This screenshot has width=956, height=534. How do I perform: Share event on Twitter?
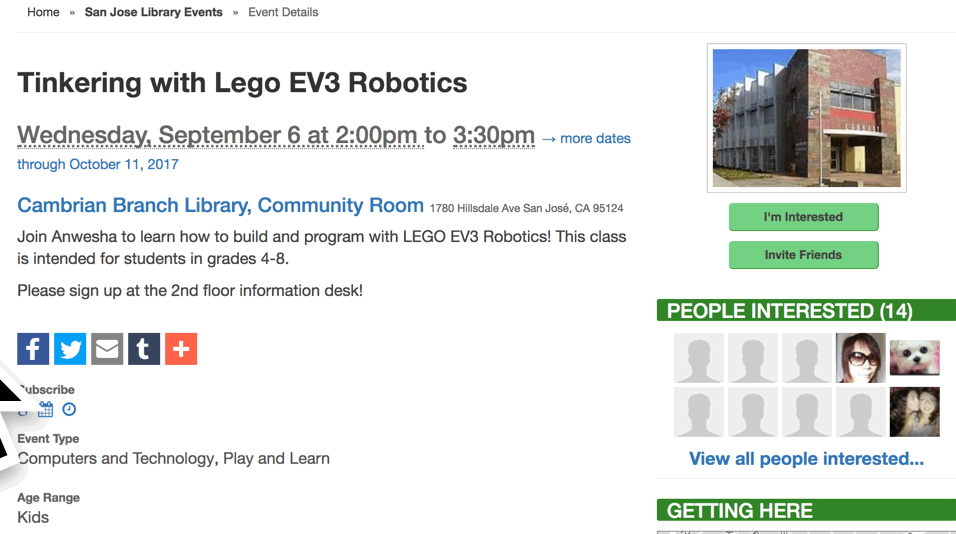point(70,349)
